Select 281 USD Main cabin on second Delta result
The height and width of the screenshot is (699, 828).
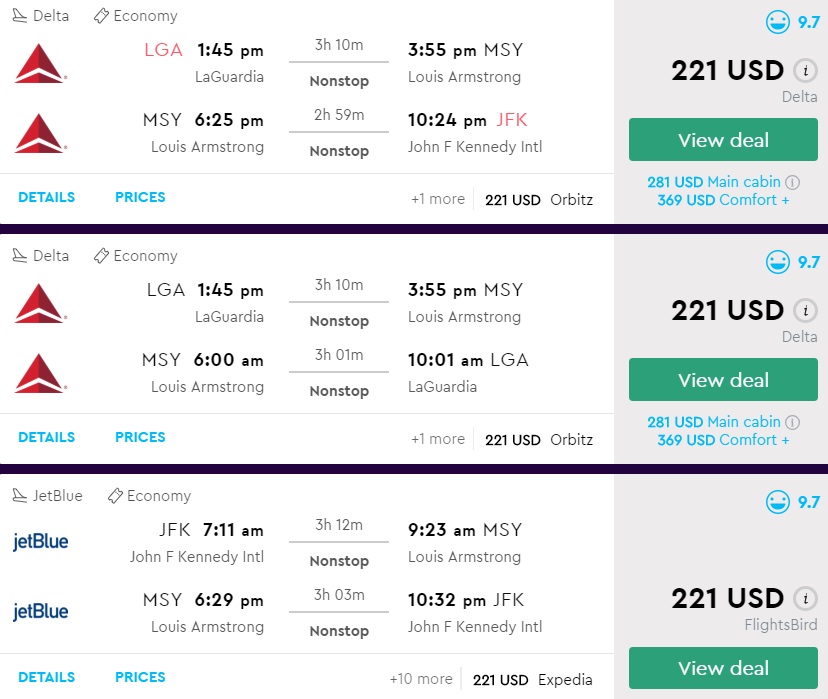[x=714, y=422]
